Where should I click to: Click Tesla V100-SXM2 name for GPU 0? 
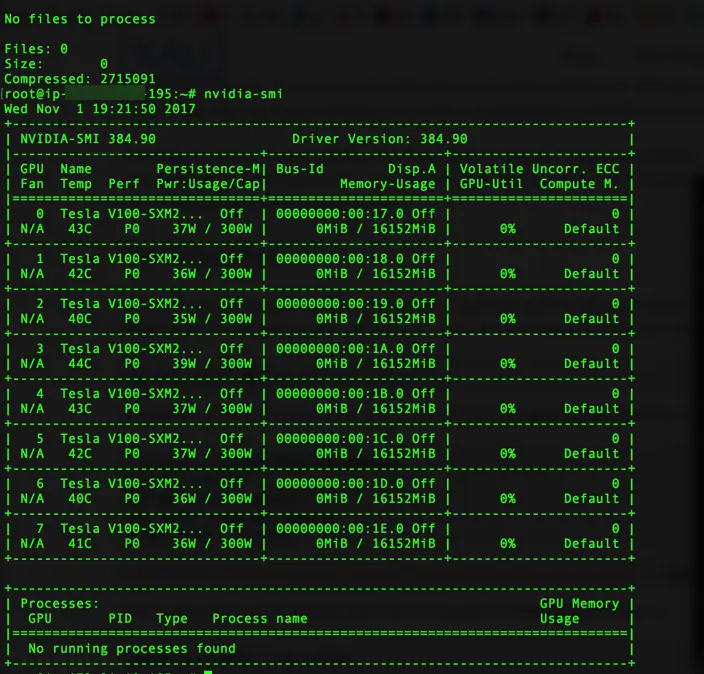pos(131,214)
